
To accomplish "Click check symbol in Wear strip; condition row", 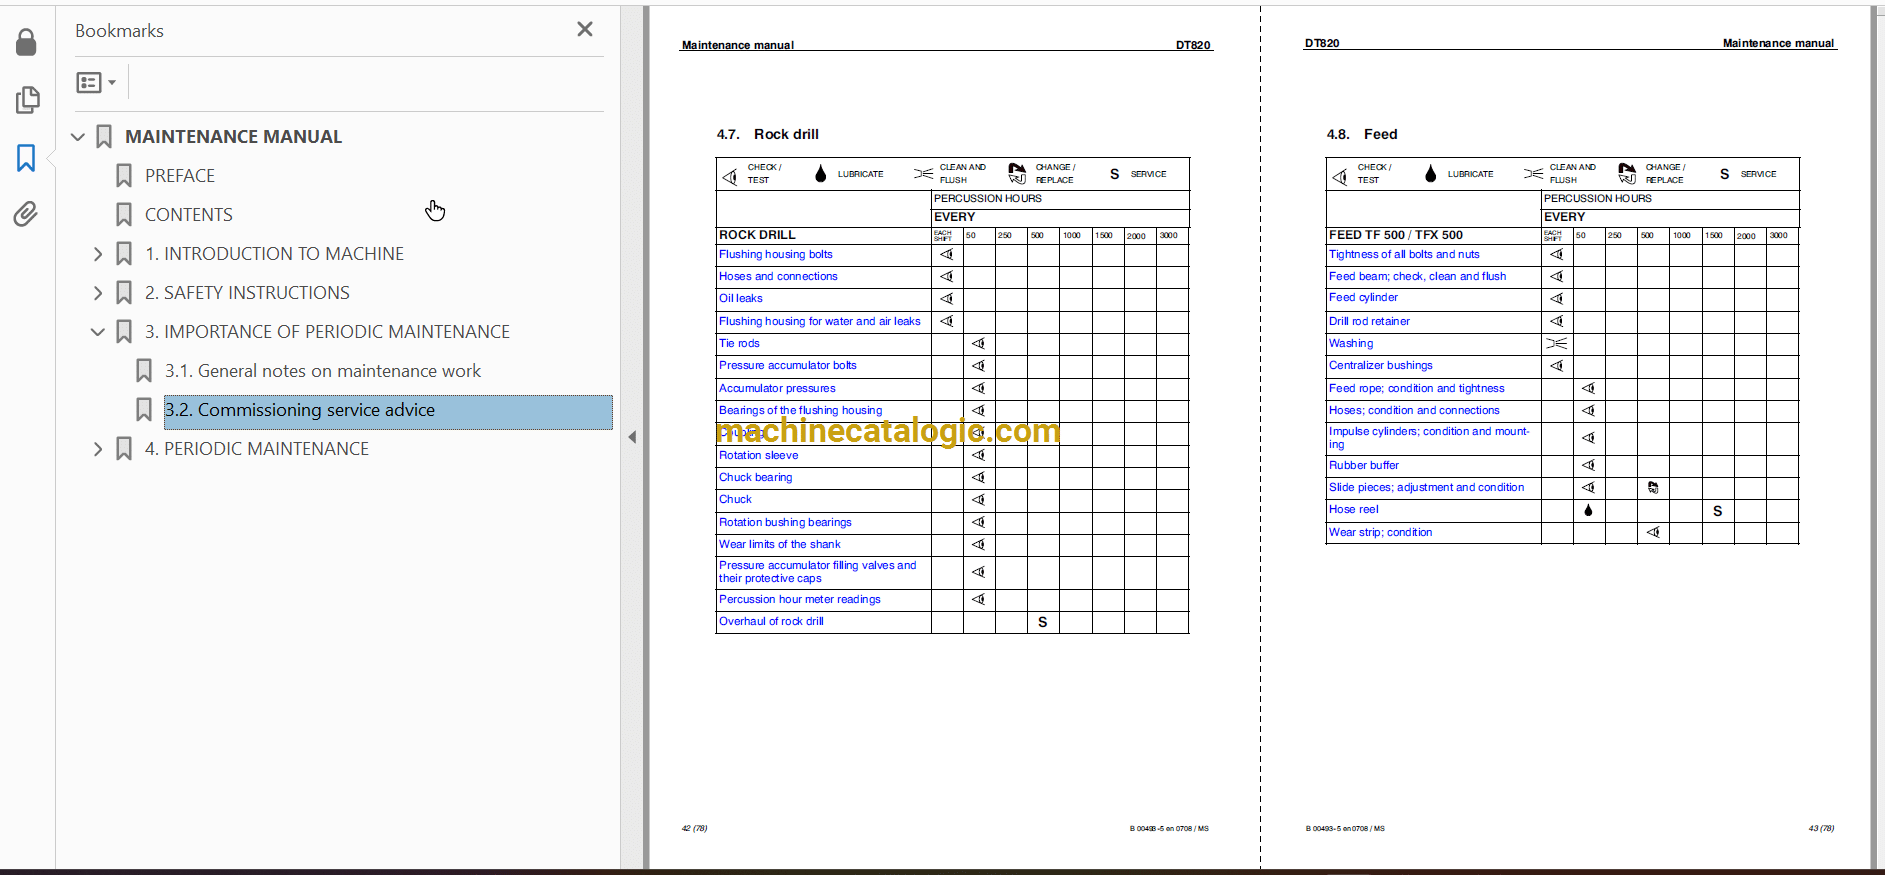I will pos(1653,532).
